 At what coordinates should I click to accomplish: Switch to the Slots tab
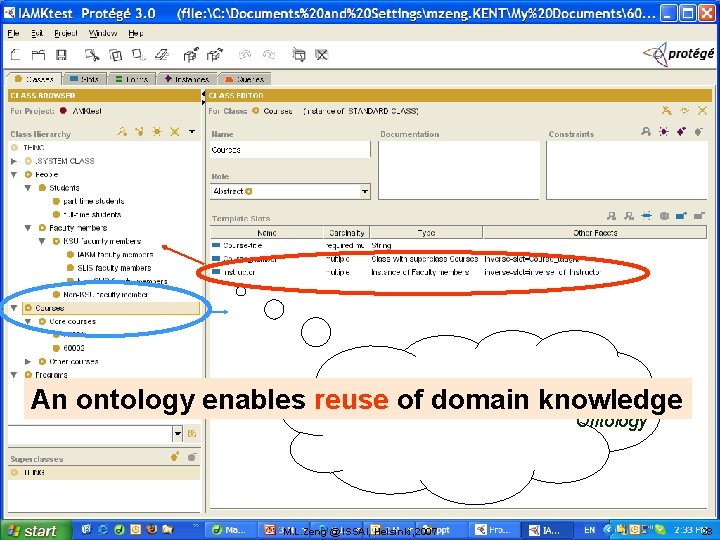[84, 79]
